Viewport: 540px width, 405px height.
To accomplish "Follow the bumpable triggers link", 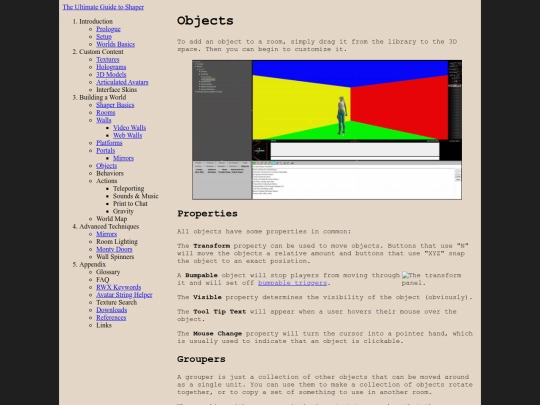I will pyautogui.click(x=292, y=283).
